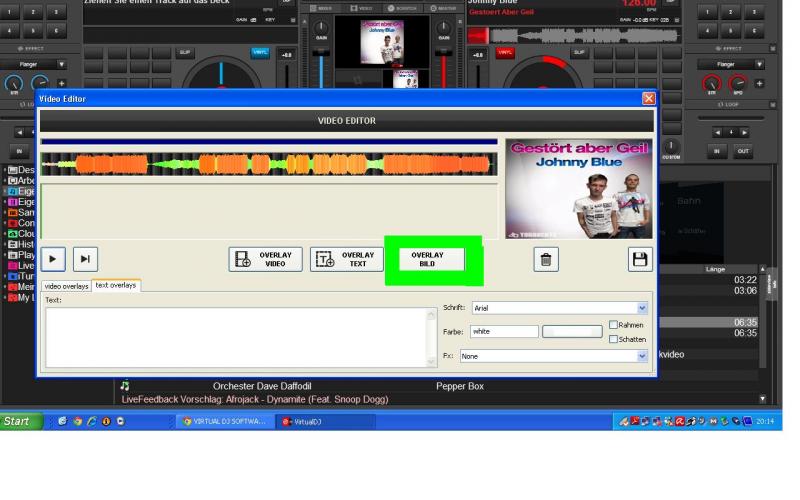Select the text overlays tab
The height and width of the screenshot is (500, 800).
point(116,285)
